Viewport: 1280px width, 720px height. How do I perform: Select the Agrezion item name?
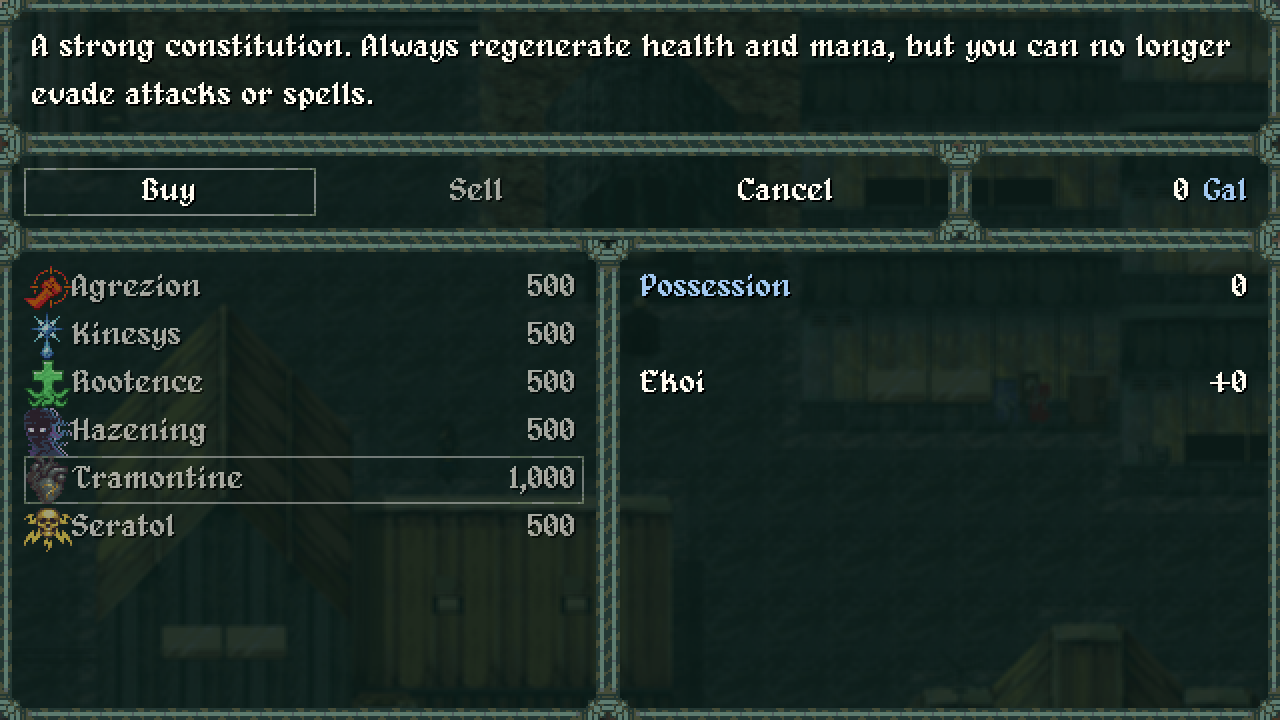136,287
